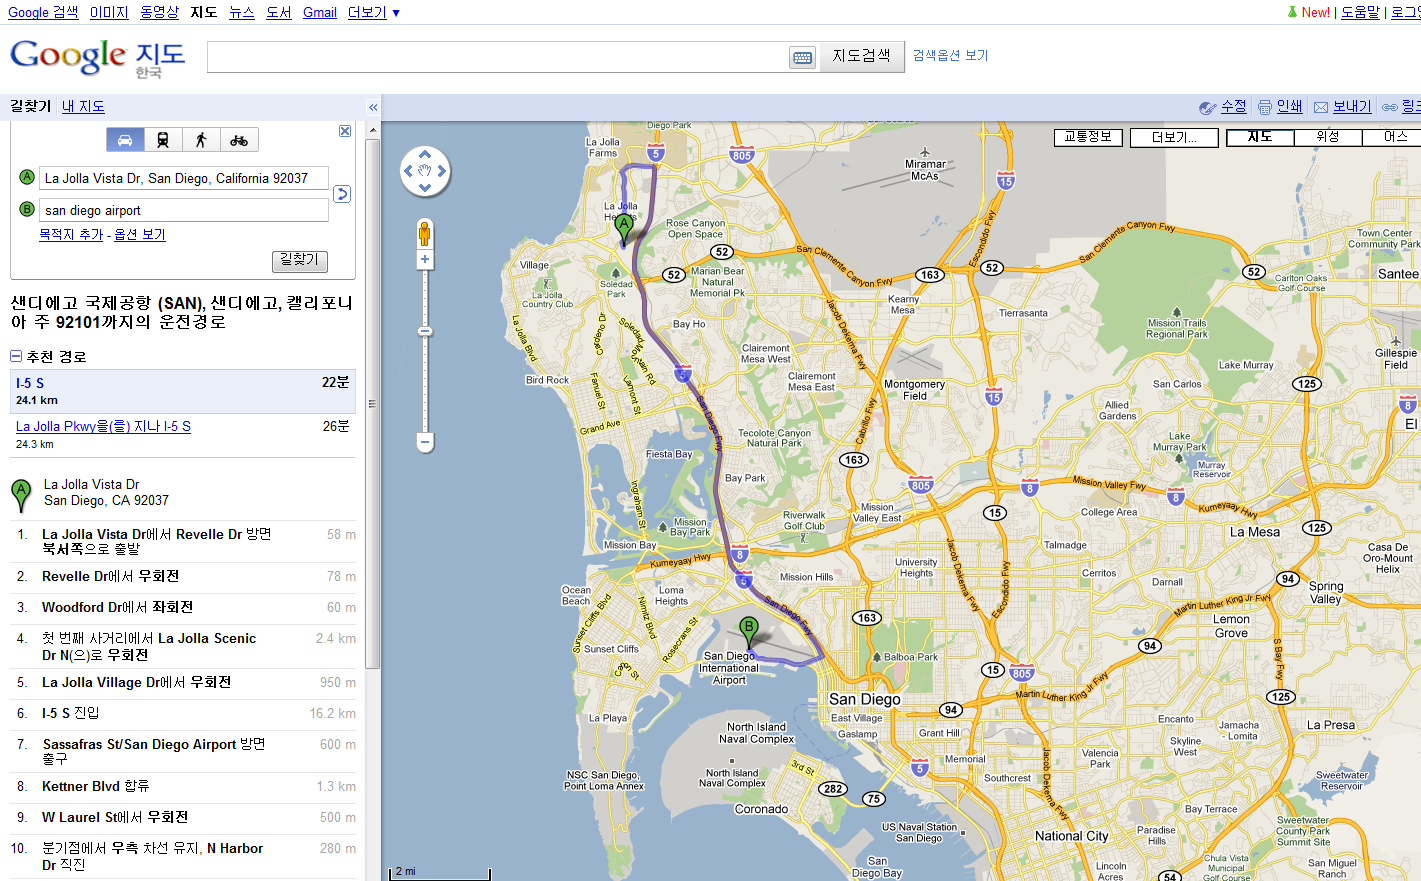
Task: Open the 내 지도 tab
Action: [x=83, y=106]
